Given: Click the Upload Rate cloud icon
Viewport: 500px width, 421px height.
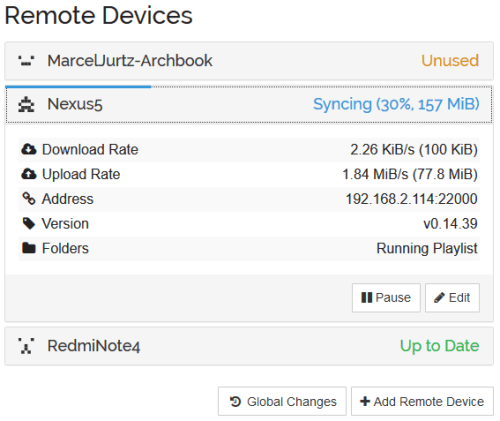Looking at the screenshot, I should point(29,174).
